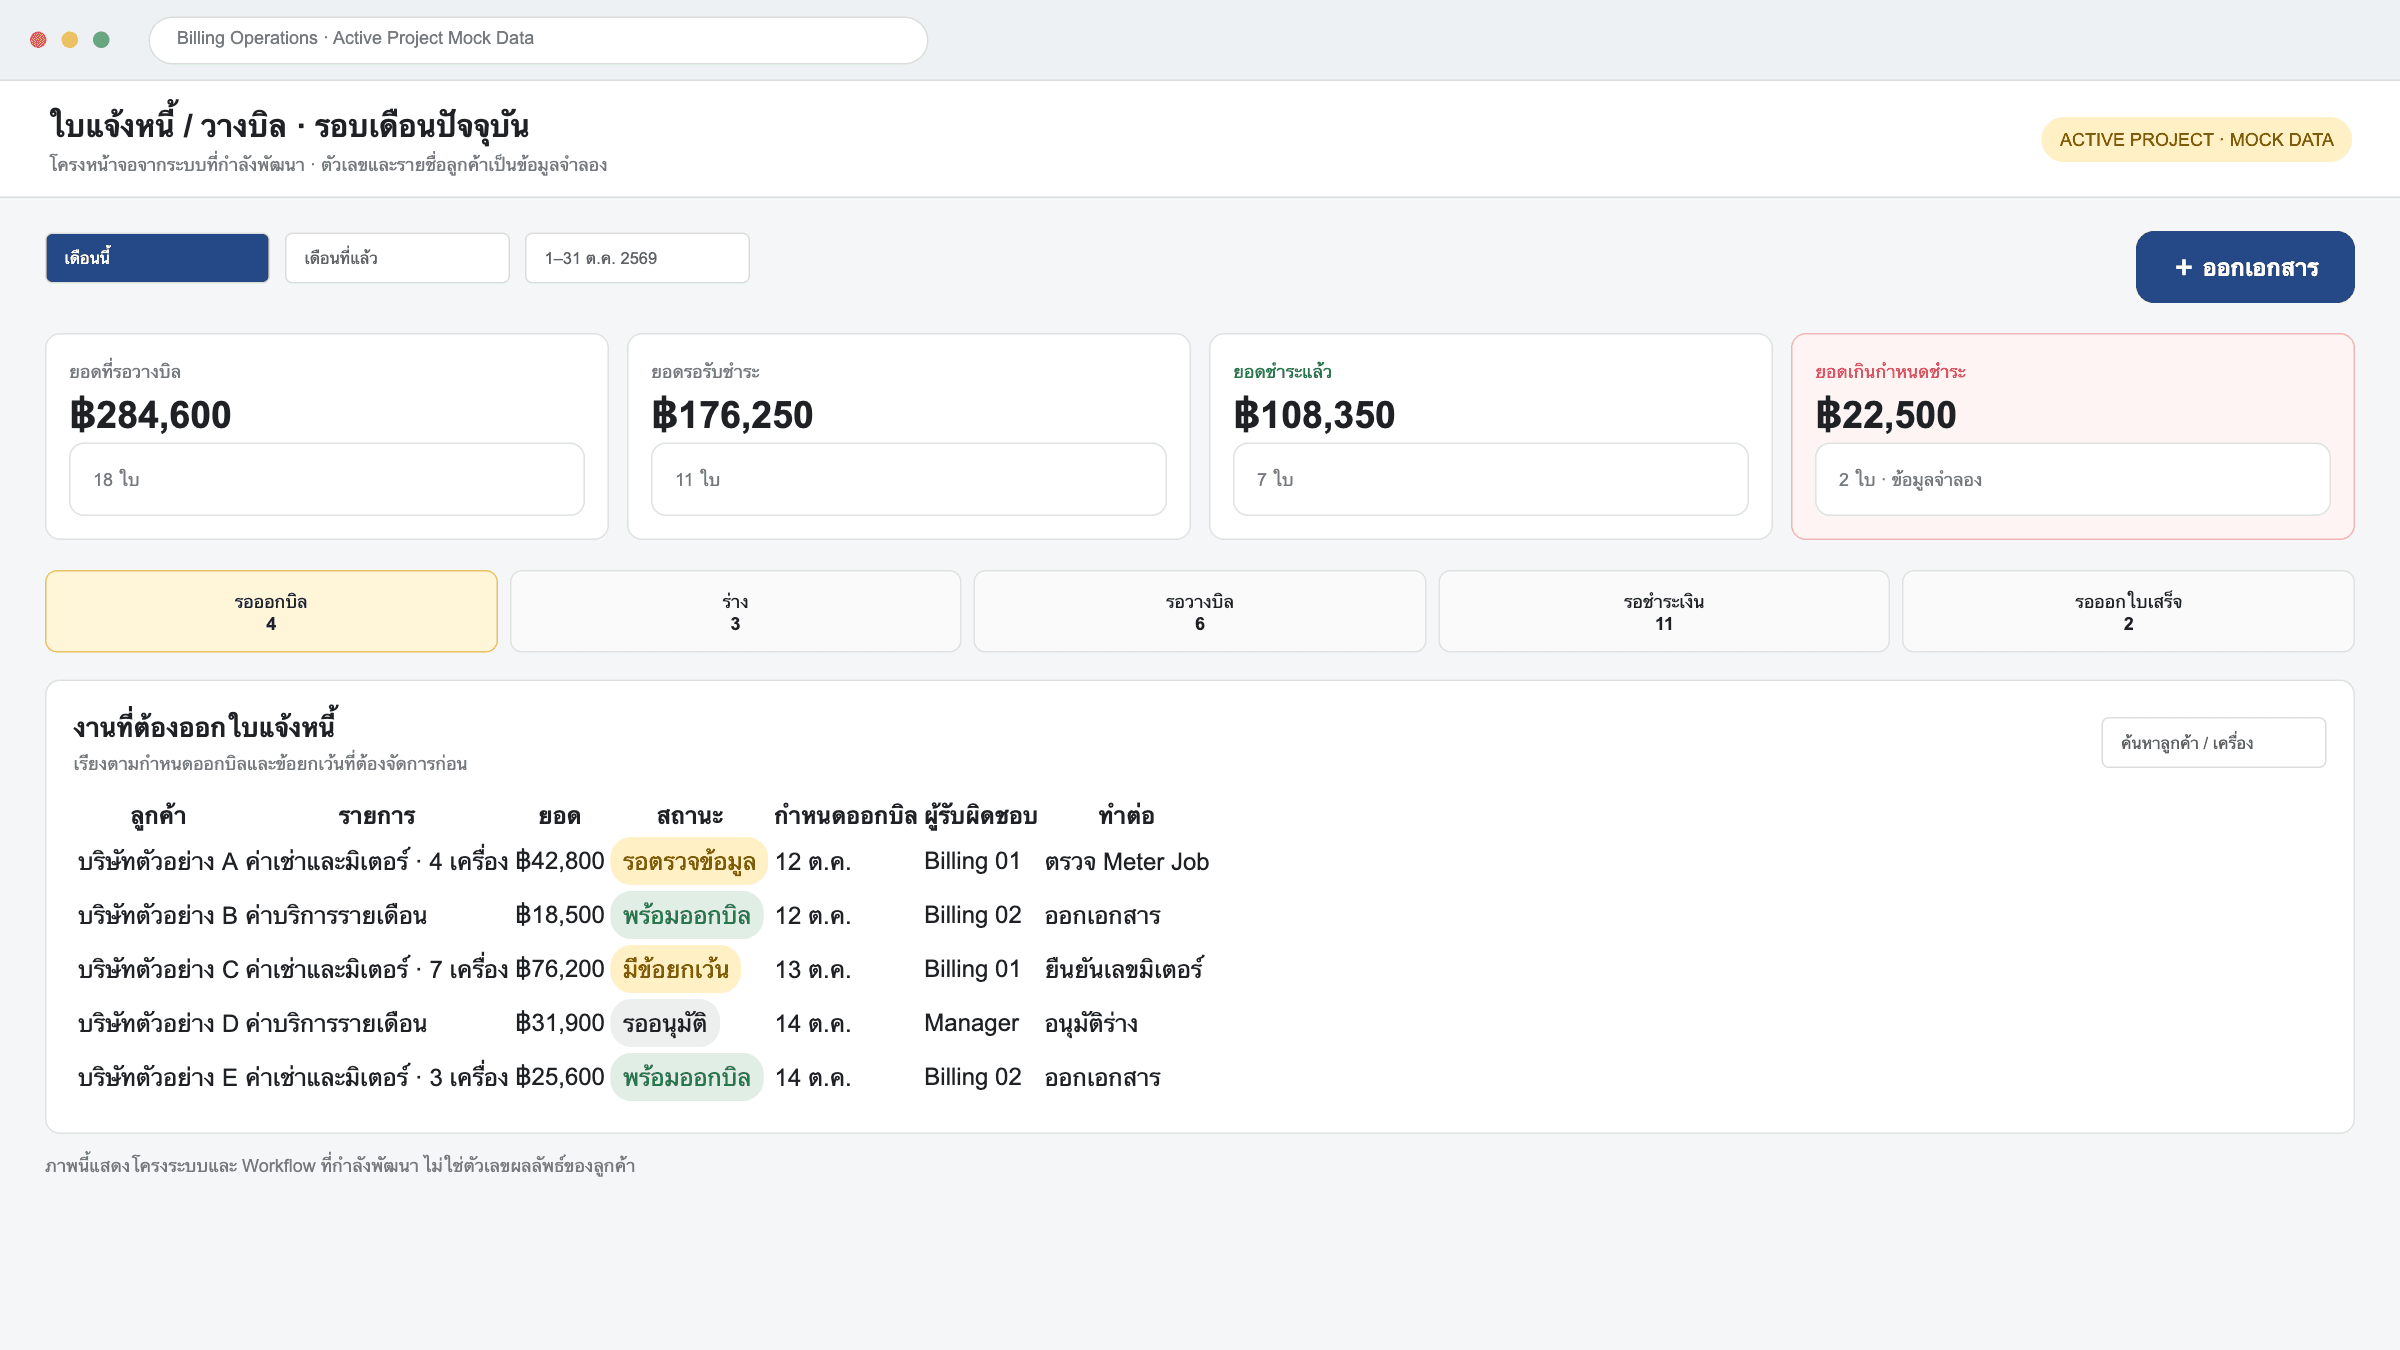Viewport: 2400px width, 1350px height.
Task: Select the เดือนนี้ period button
Action: point(157,258)
